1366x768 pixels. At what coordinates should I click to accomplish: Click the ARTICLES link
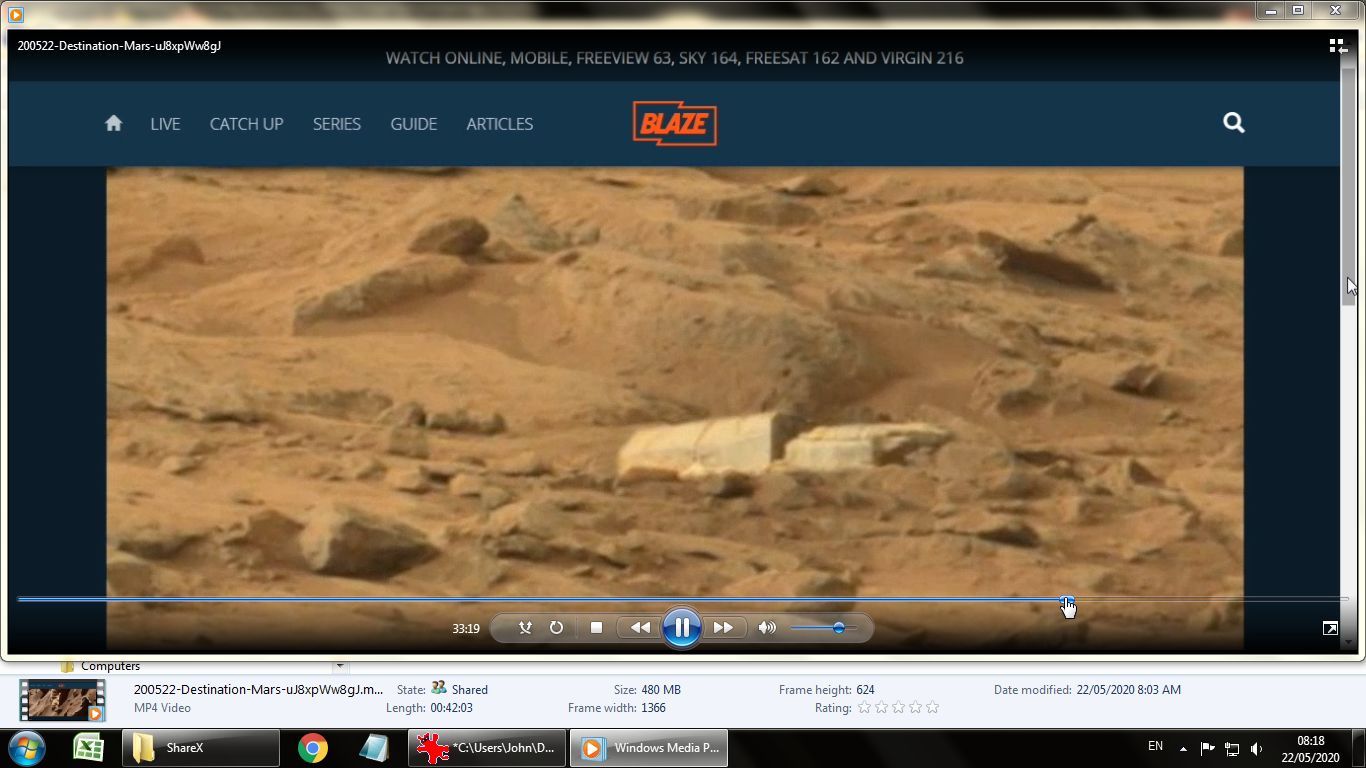499,124
